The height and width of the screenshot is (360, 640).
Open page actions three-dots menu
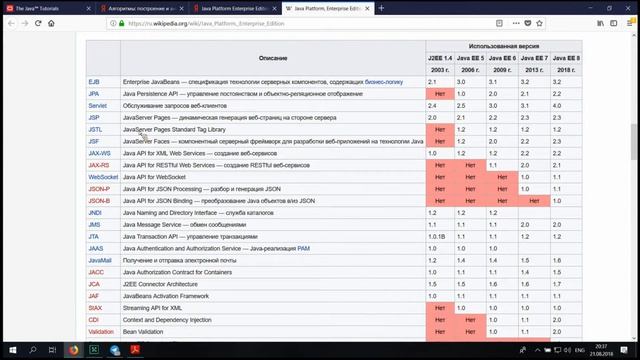516,23
